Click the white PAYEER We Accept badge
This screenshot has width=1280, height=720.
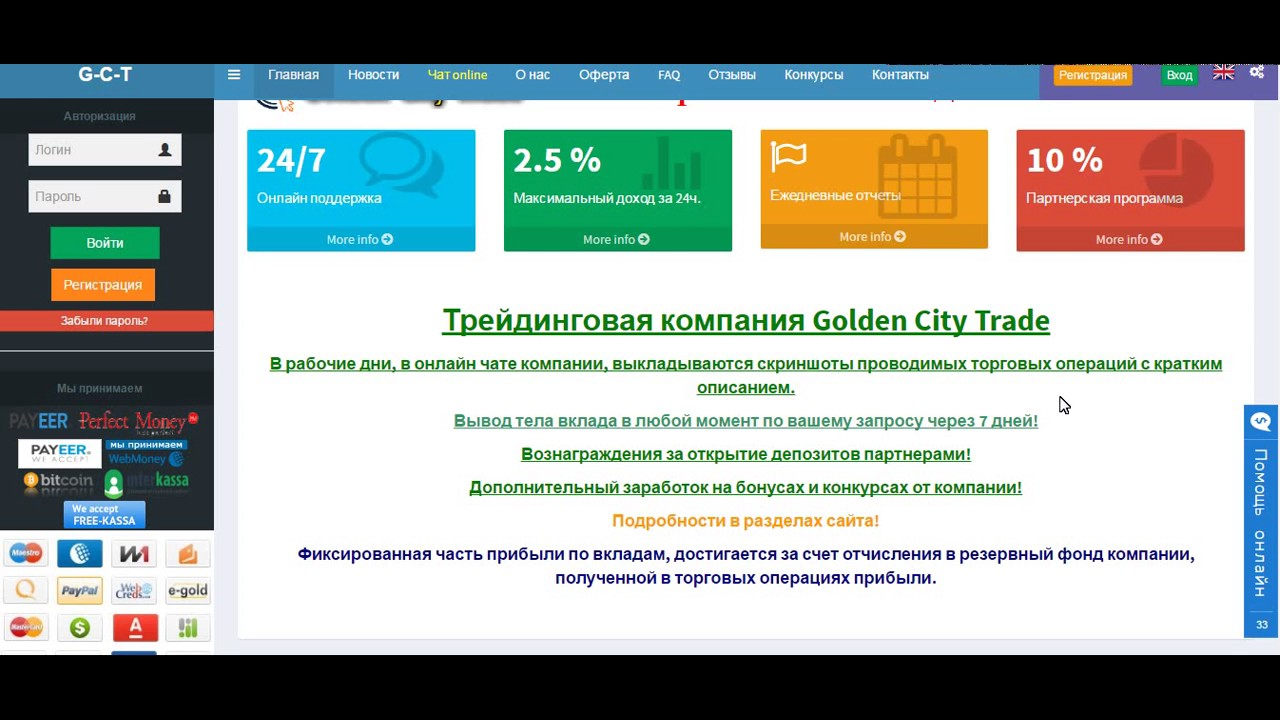(60, 453)
